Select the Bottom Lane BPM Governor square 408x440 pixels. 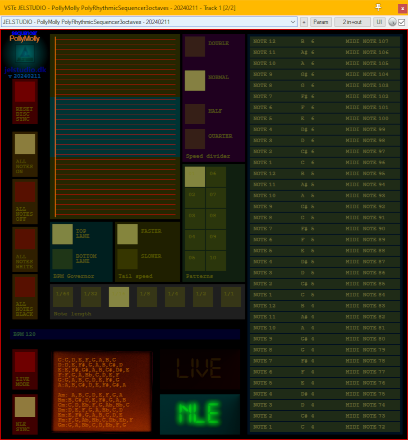click(63, 259)
